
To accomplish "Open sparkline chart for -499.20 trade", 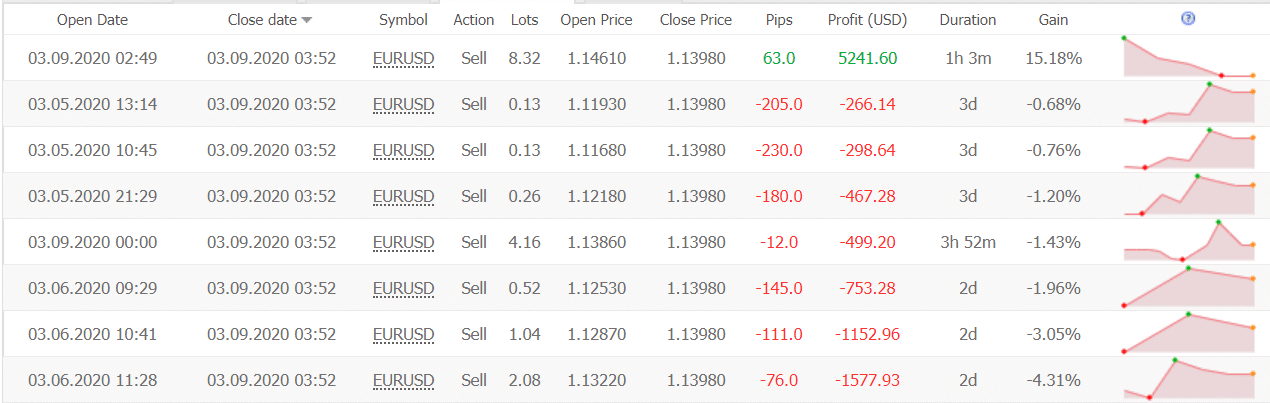I will coord(1189,241).
